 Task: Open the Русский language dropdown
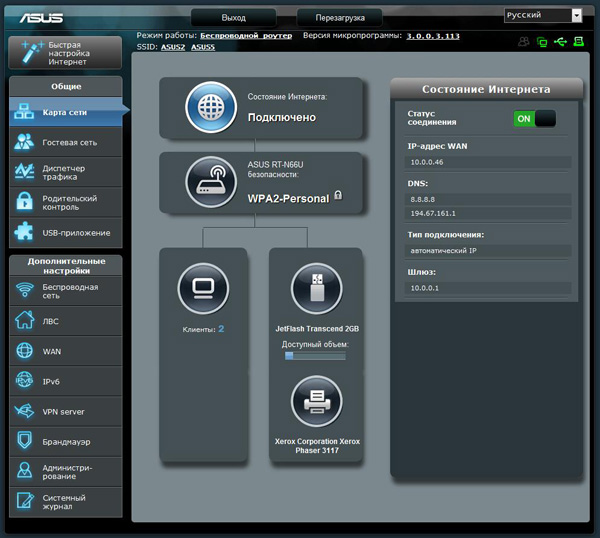click(x=543, y=15)
